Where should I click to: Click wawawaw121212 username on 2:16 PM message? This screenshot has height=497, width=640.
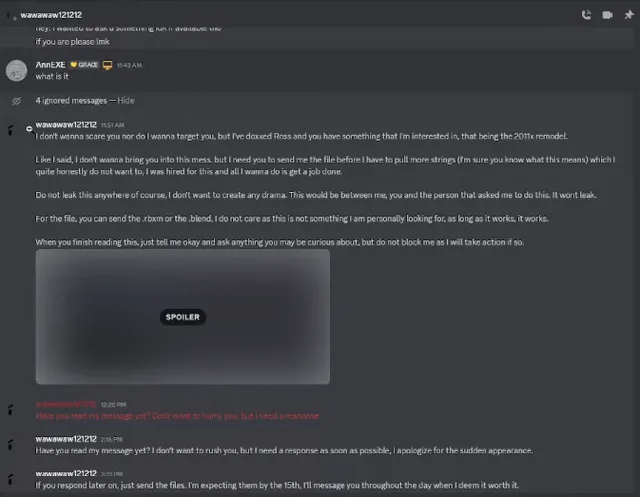coord(66,439)
